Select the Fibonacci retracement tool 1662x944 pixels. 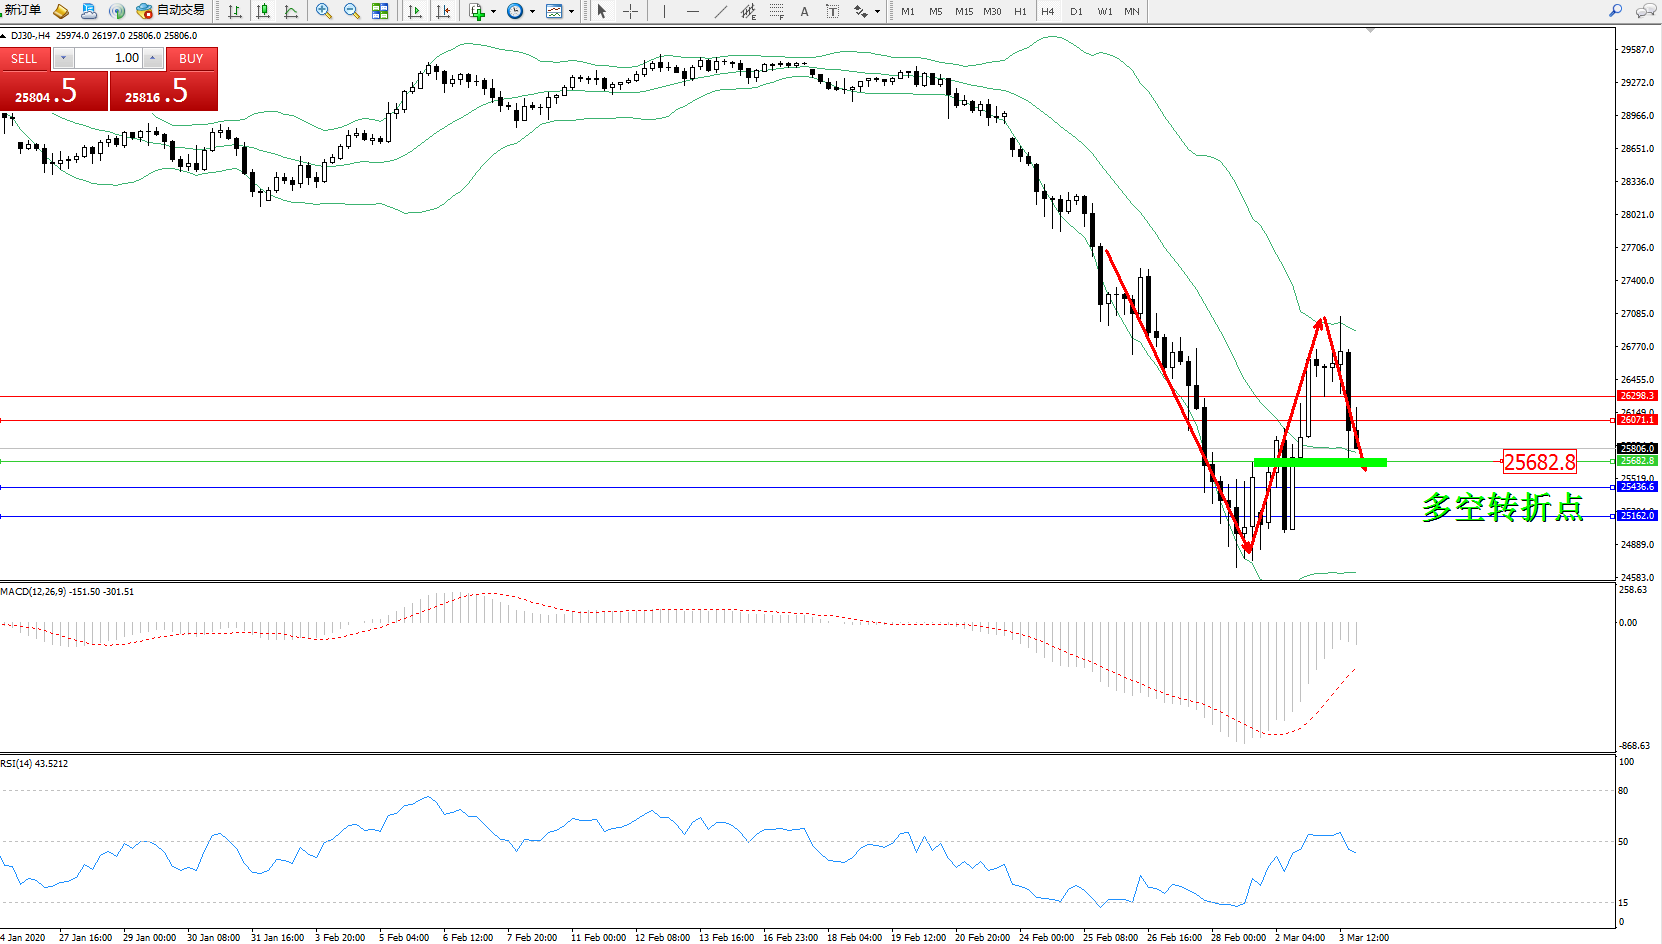click(776, 11)
